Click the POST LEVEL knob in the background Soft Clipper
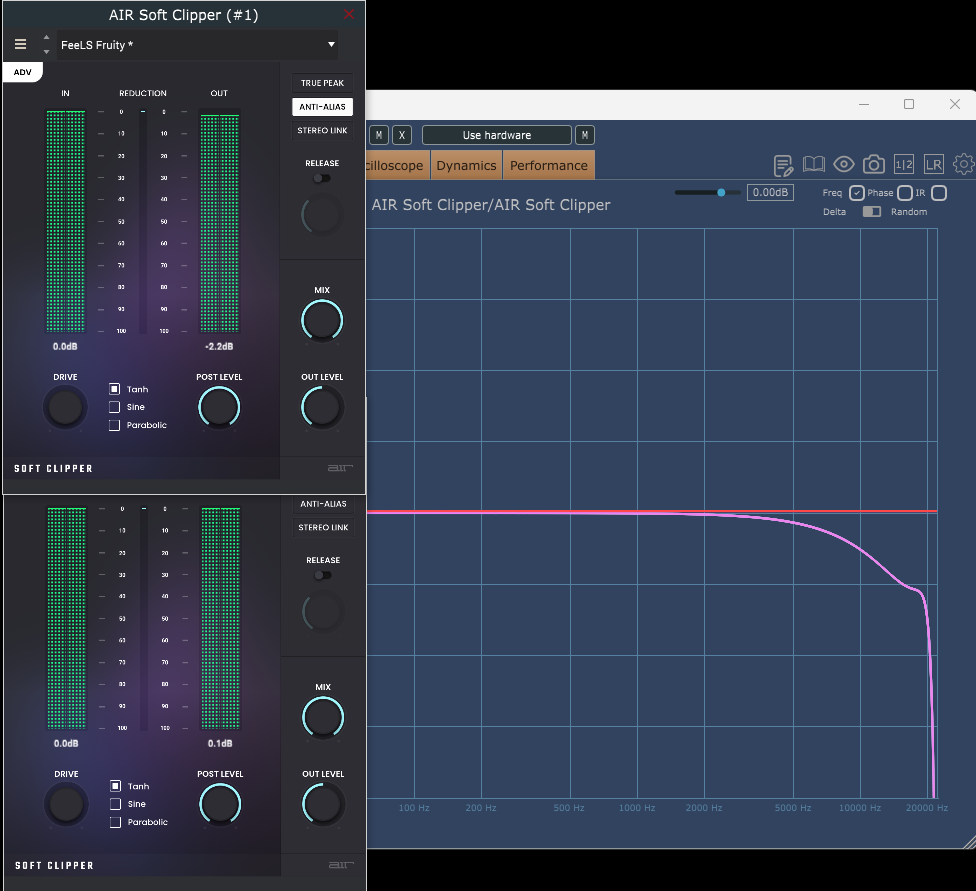 tap(220, 804)
